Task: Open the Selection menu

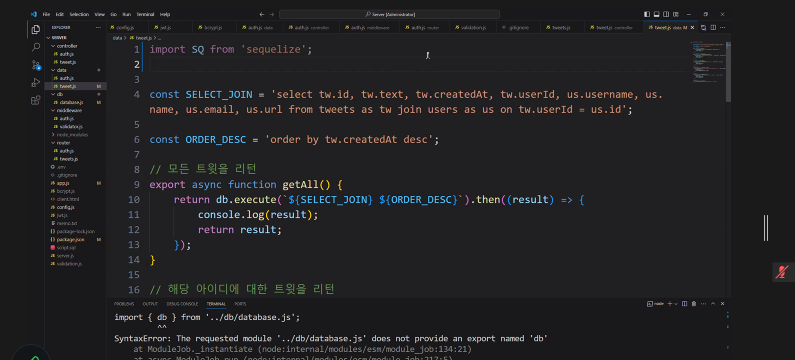Action: tap(79, 14)
